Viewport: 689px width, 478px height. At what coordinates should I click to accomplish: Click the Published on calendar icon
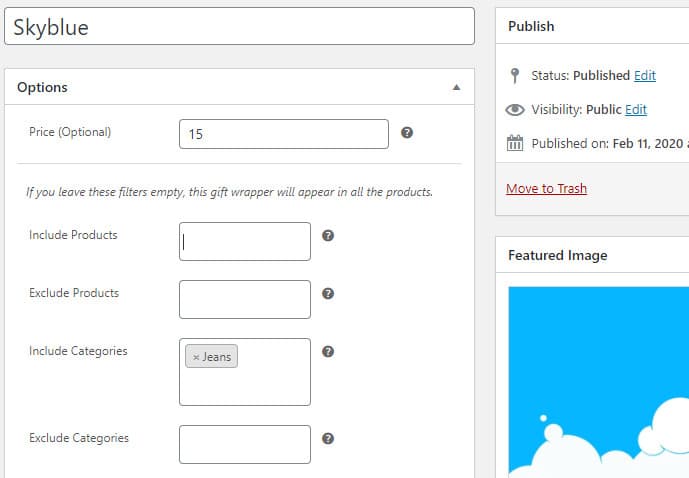515,143
